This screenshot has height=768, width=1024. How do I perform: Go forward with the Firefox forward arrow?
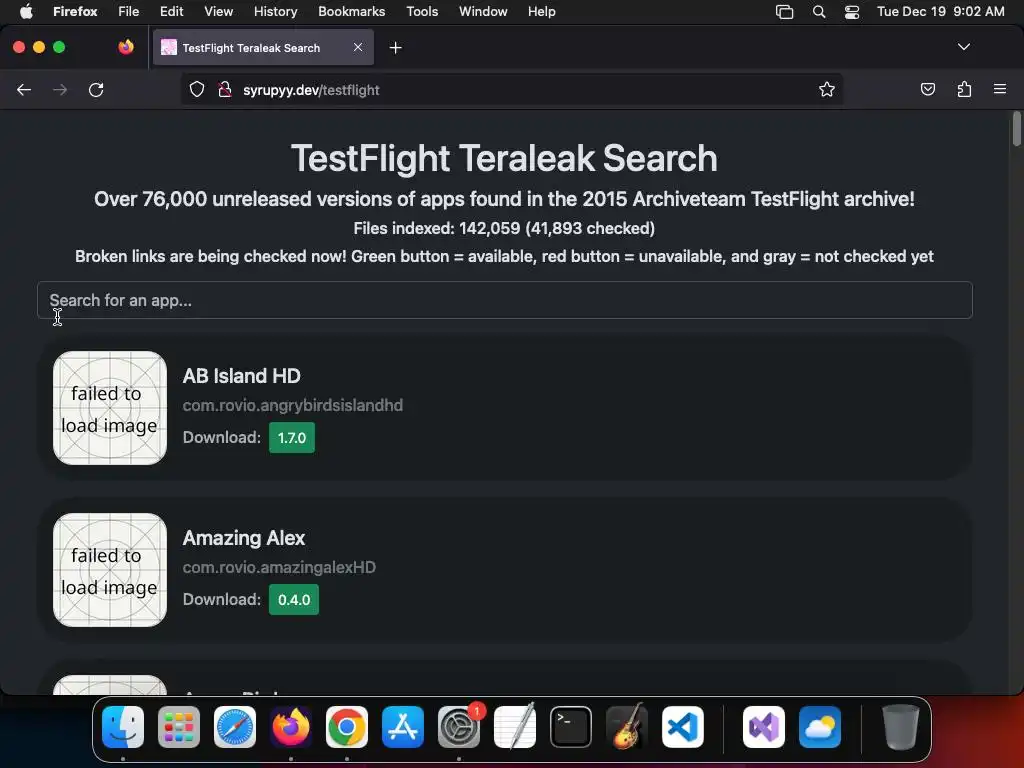click(x=60, y=89)
